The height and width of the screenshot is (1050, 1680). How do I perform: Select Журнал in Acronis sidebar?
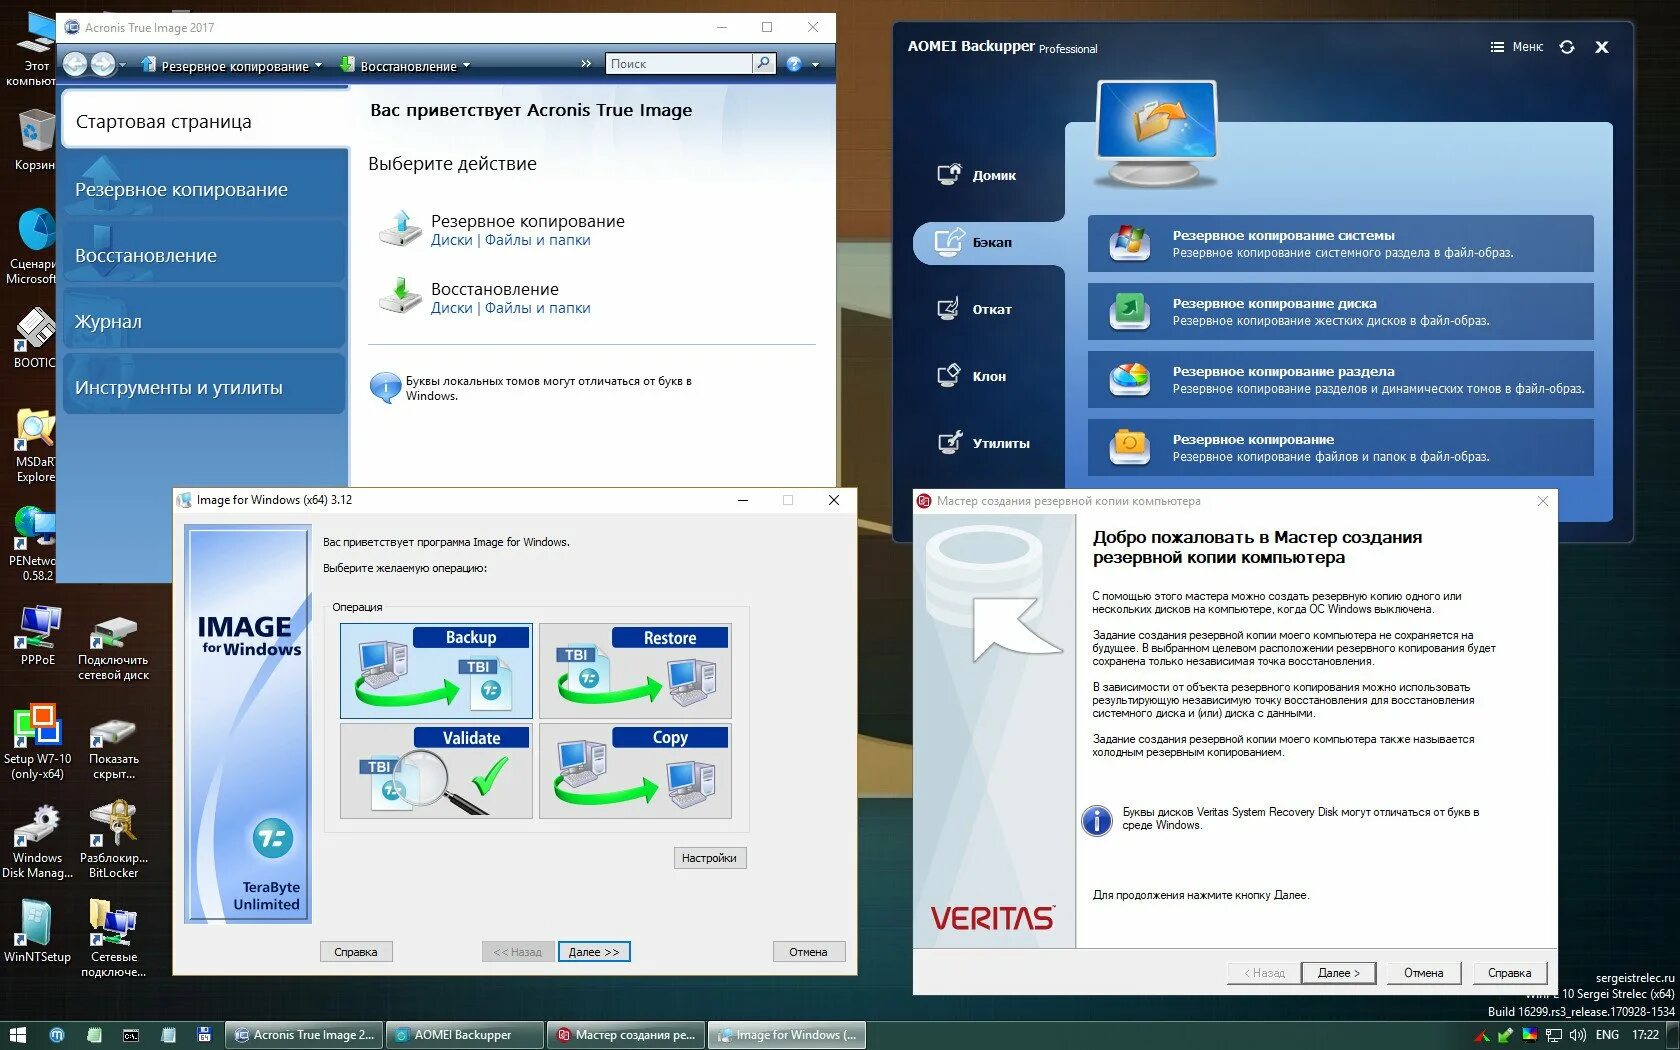[x=204, y=321]
